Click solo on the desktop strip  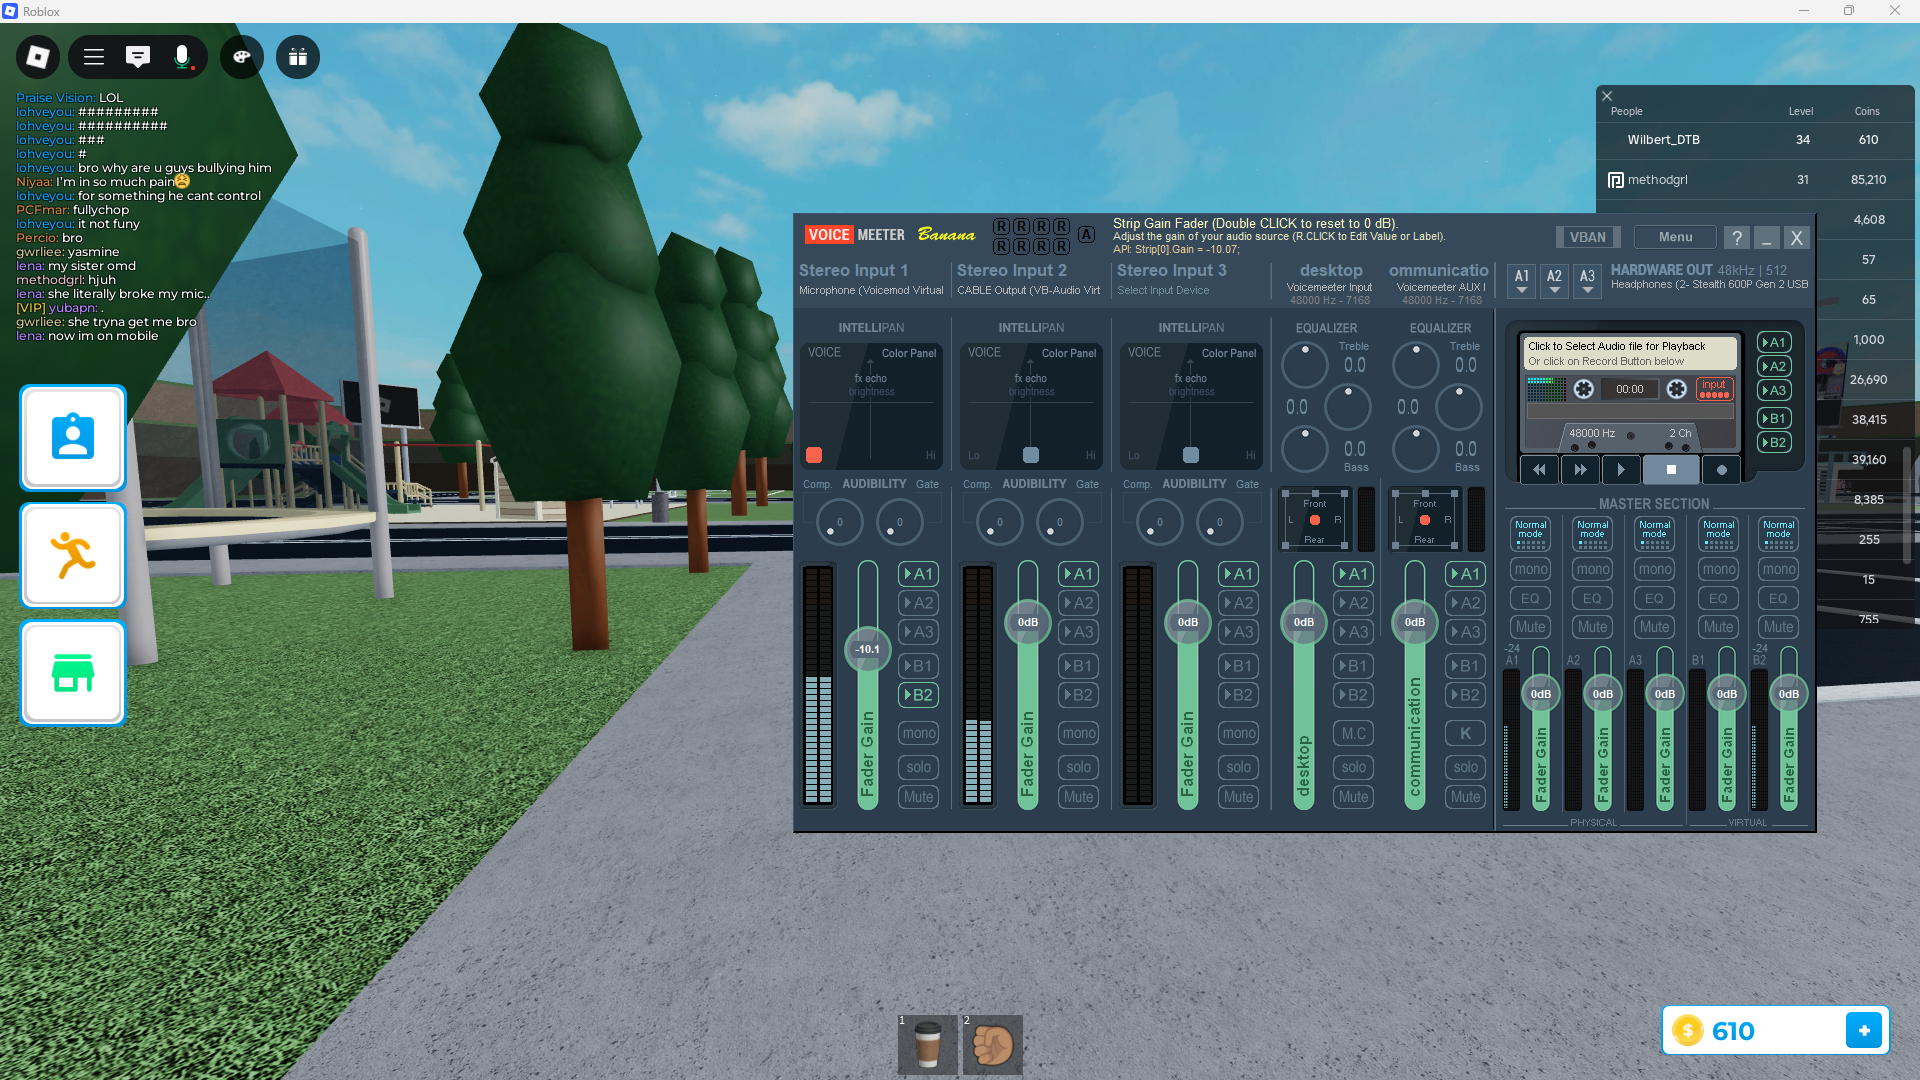pyautogui.click(x=1353, y=767)
